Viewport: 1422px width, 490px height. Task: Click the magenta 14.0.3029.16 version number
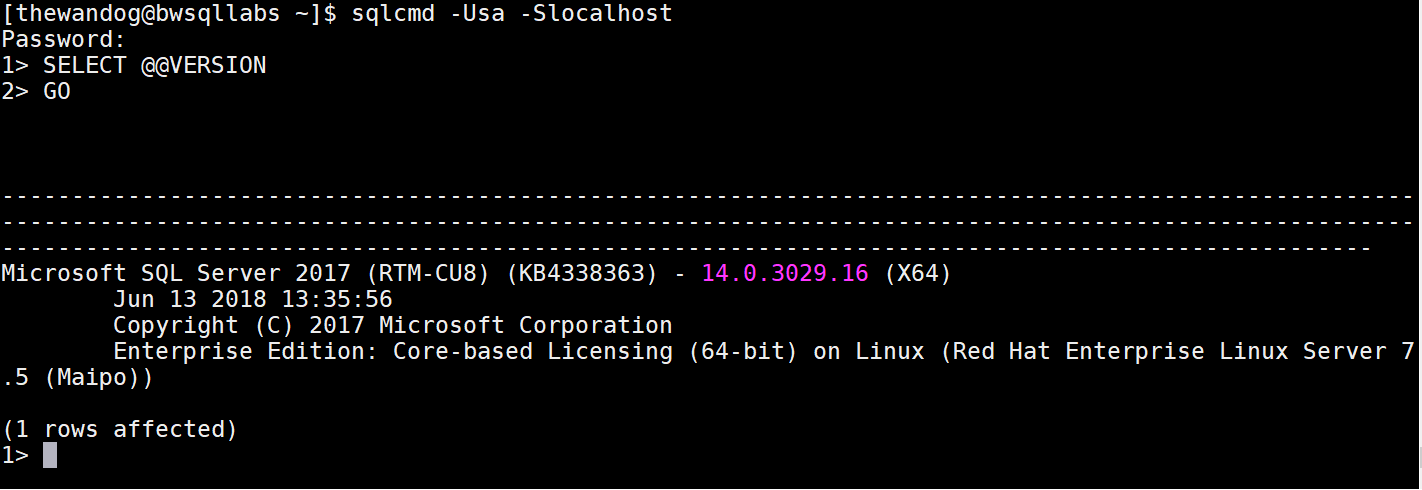(784, 274)
